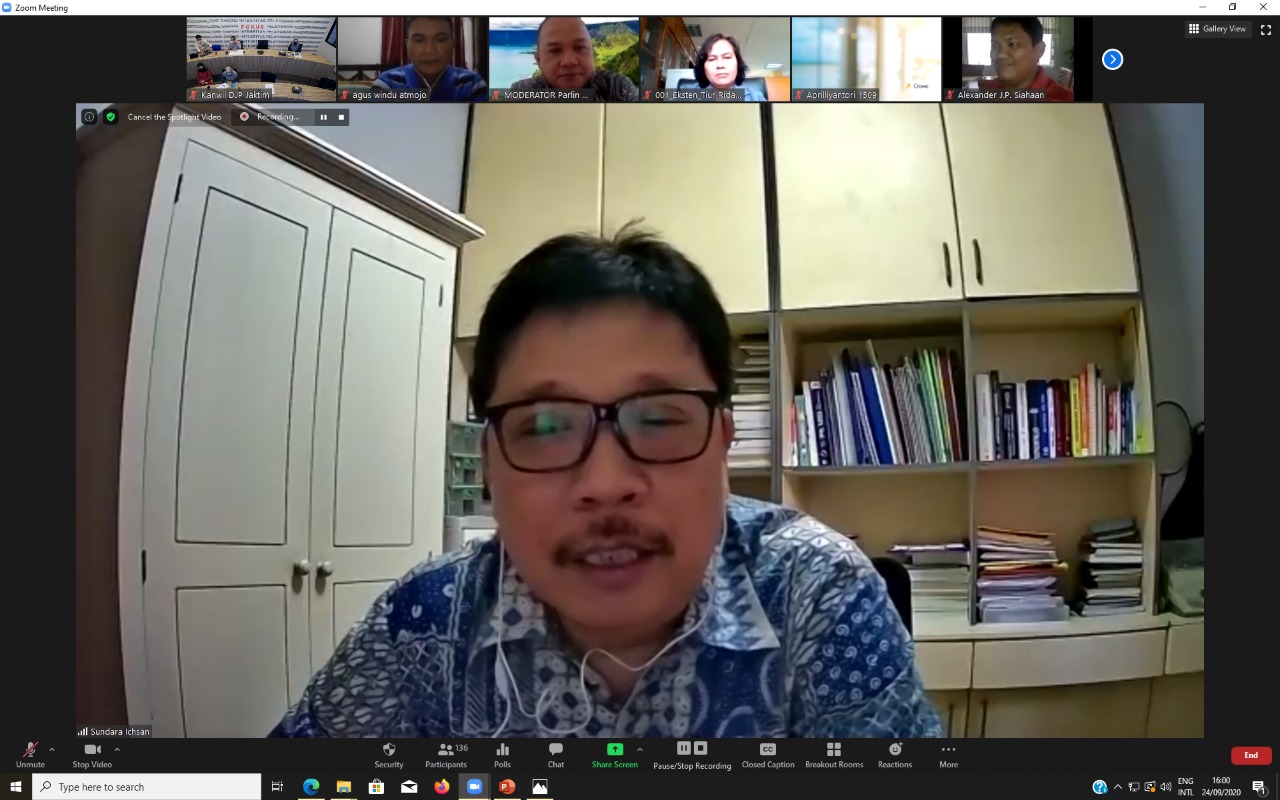Open the Chat panel

(x=555, y=750)
